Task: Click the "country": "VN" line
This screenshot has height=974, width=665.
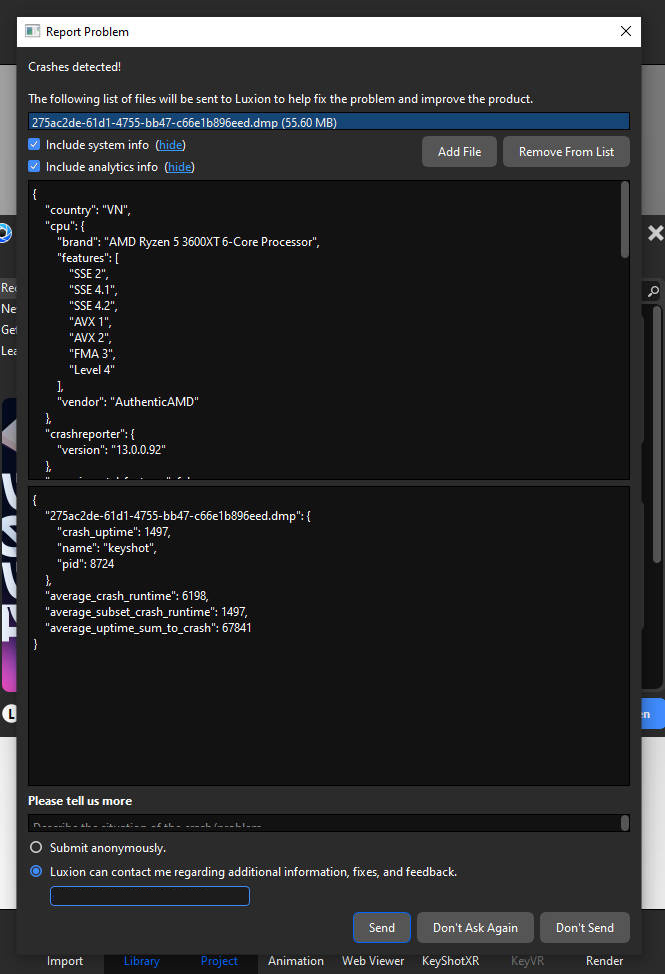Action: [88, 209]
